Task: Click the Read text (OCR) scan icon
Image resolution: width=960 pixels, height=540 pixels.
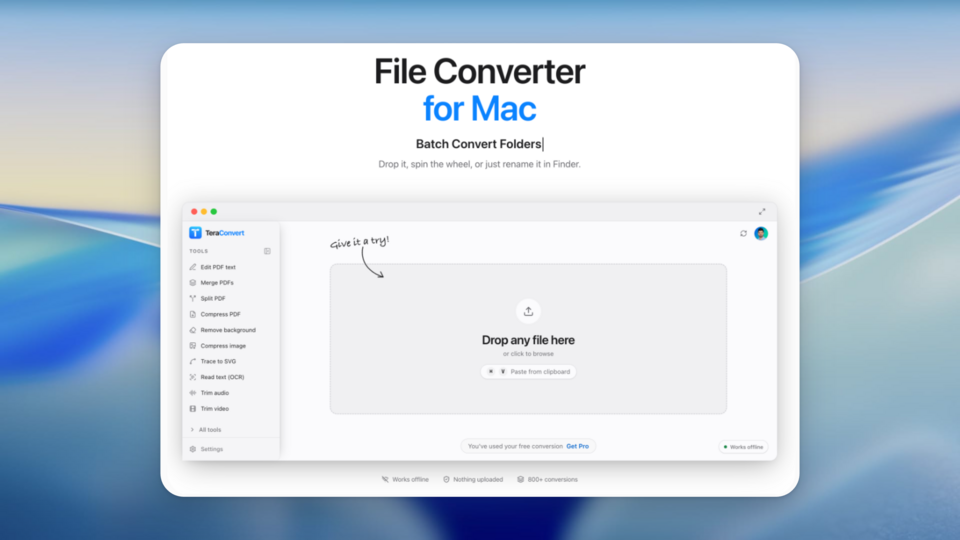Action: [193, 377]
